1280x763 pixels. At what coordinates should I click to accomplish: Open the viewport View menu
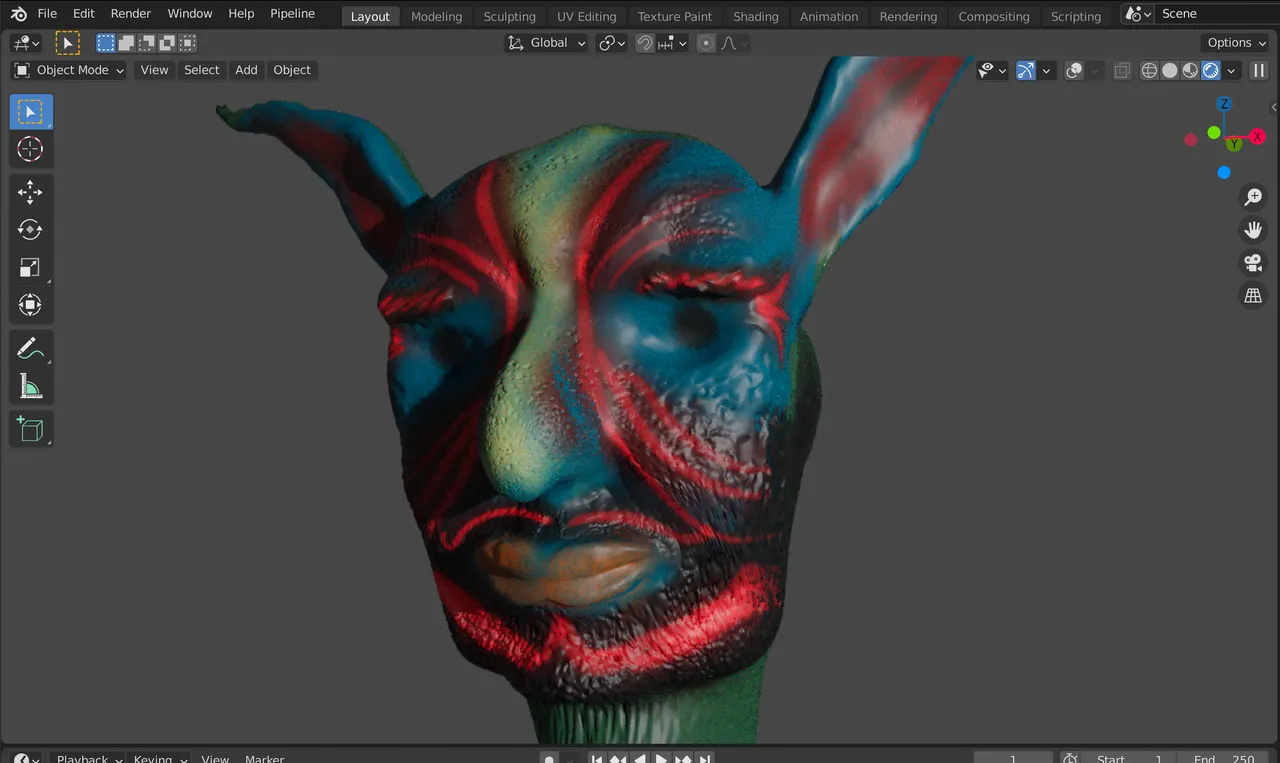click(x=154, y=70)
